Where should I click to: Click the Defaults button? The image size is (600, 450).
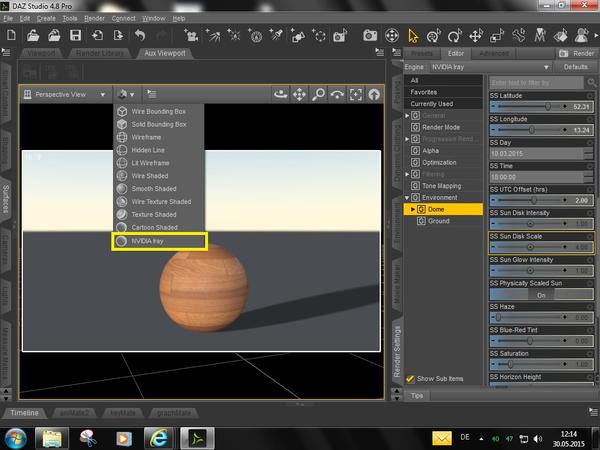tap(576, 67)
